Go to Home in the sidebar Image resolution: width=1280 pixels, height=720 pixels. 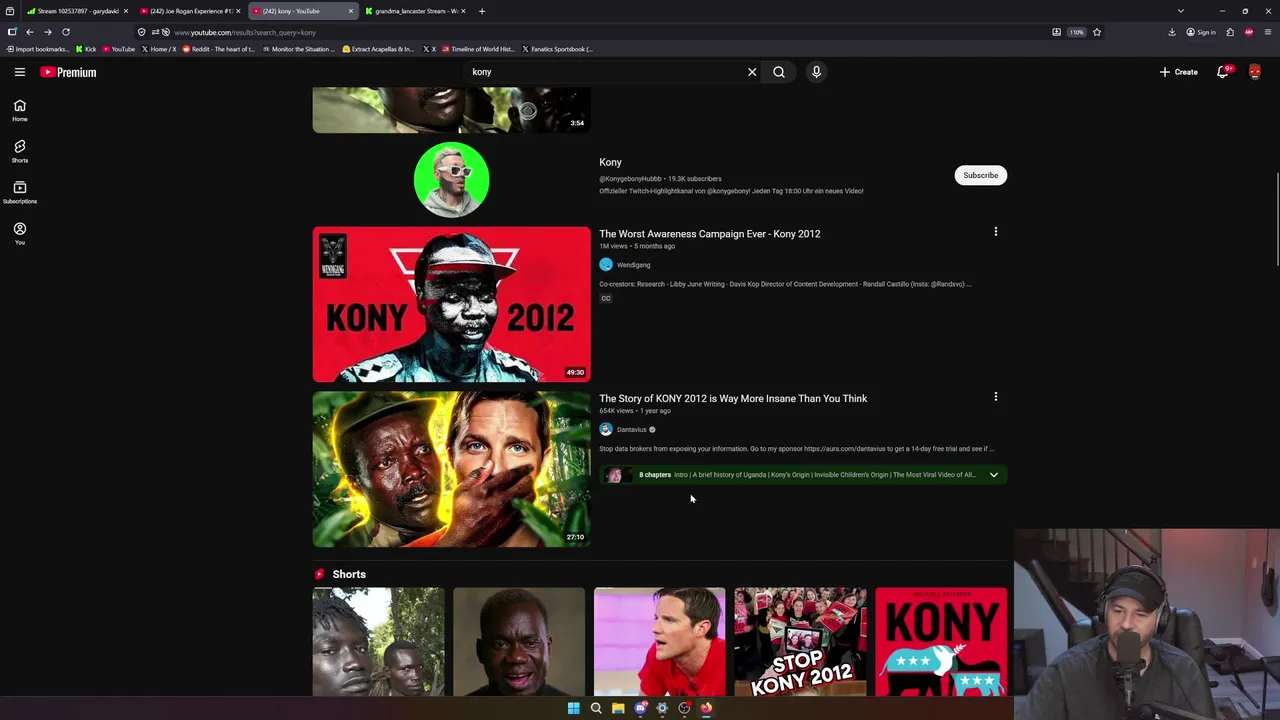coord(20,110)
